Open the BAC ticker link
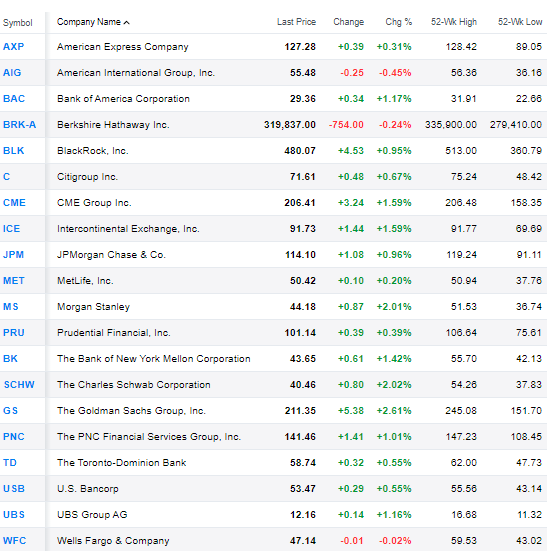Viewport: 547px width, 551px height. [x=14, y=98]
